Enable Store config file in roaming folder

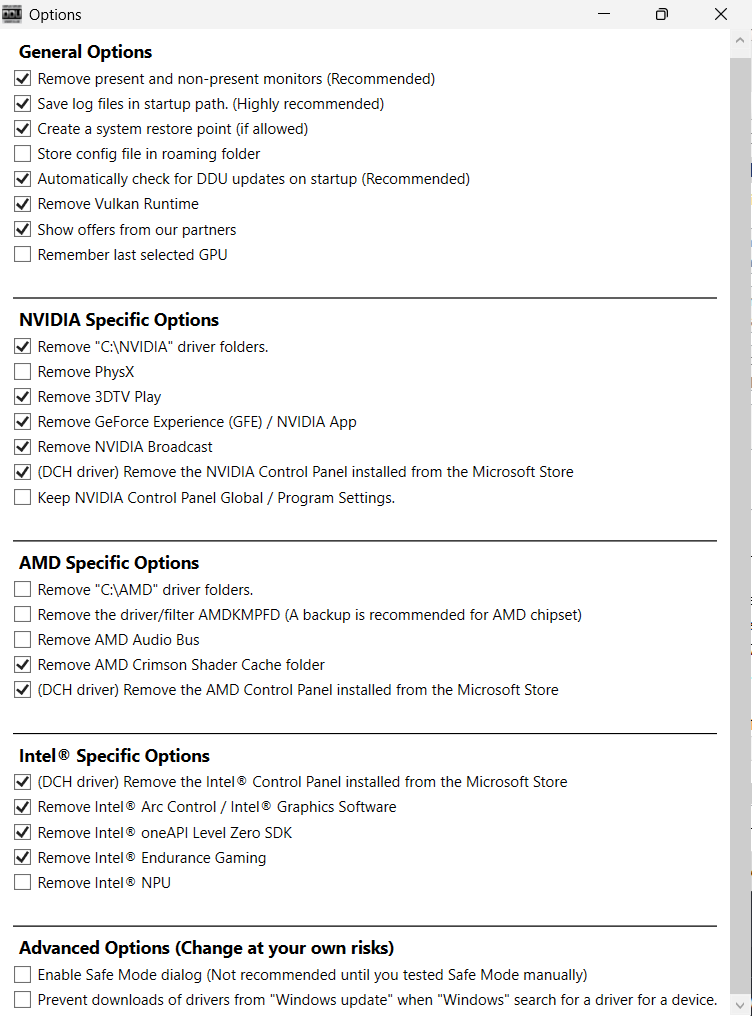[23, 154]
